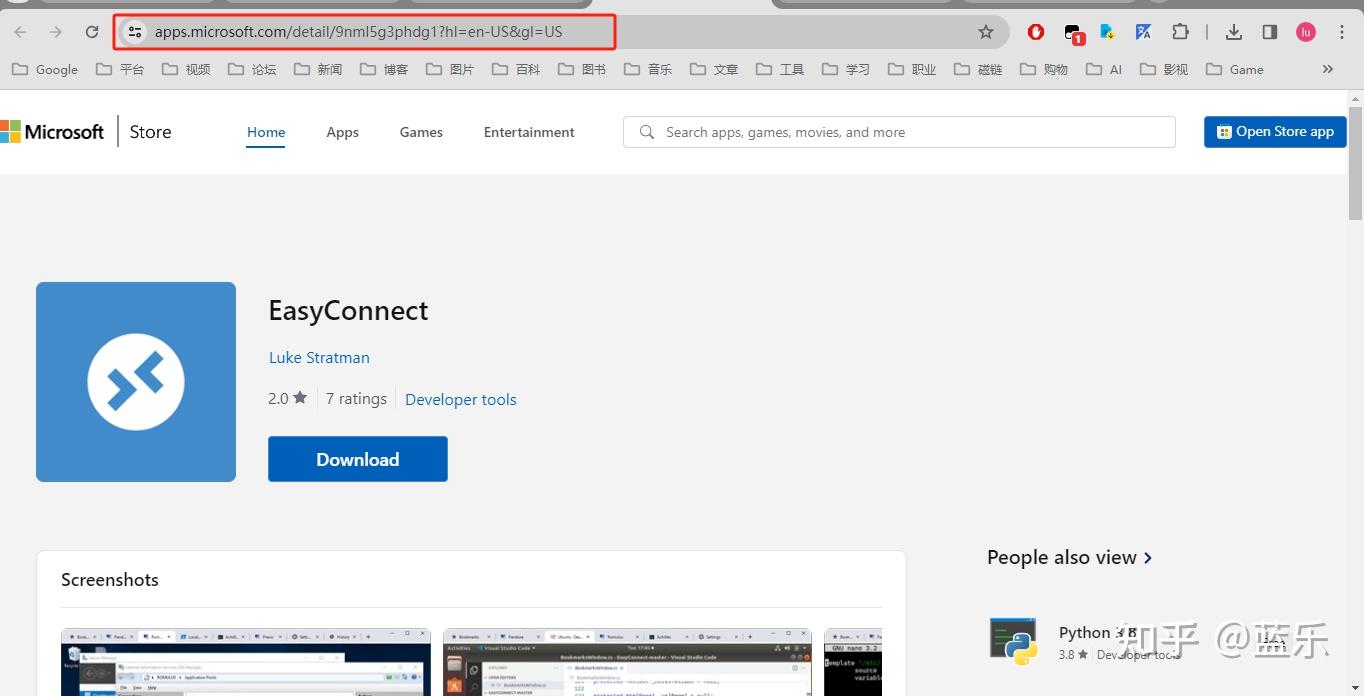Click the Downloads icon in the toolbar
The image size is (1364, 696).
[x=1233, y=31]
